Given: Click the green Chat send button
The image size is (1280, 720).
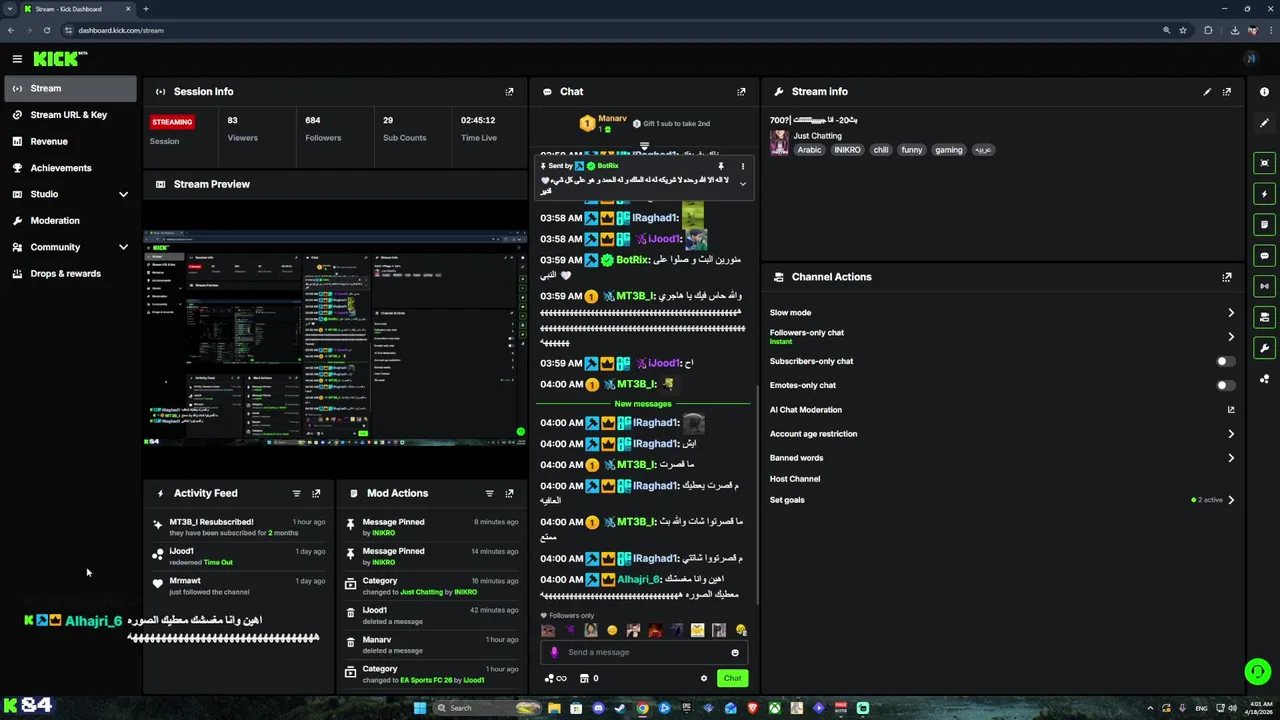Looking at the screenshot, I should point(732,678).
